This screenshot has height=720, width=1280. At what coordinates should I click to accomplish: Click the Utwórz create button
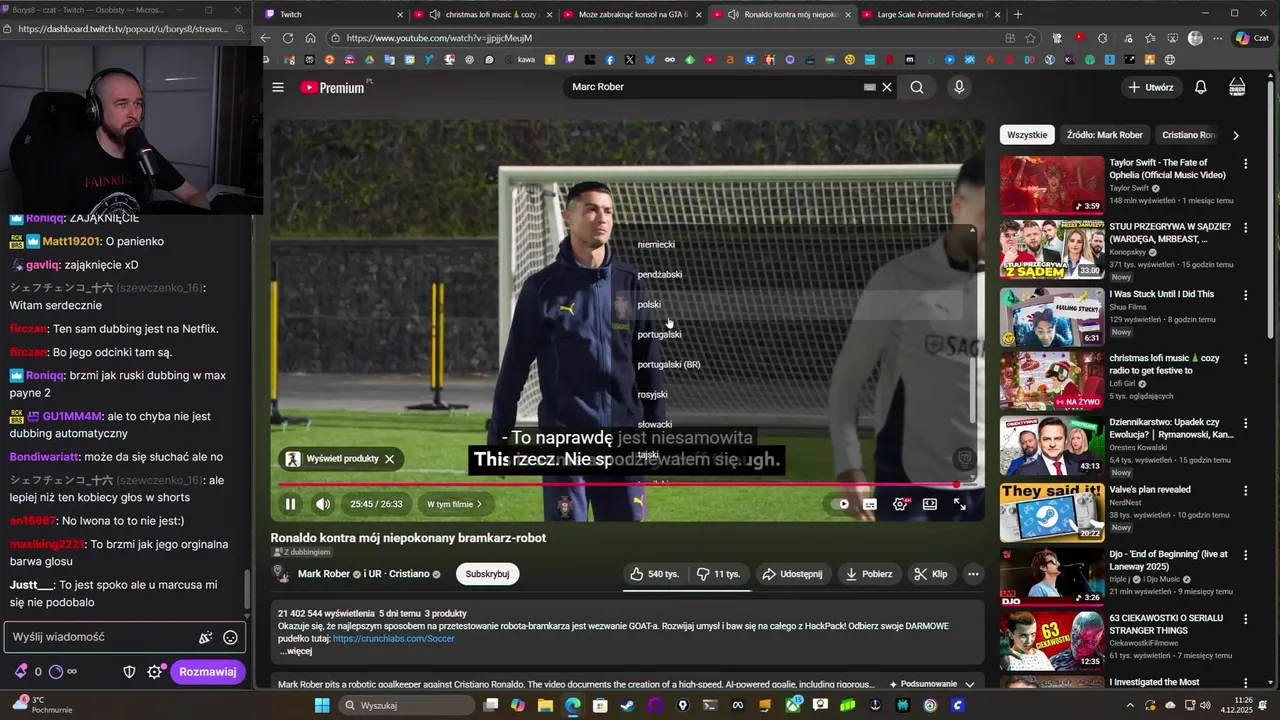1151,87
